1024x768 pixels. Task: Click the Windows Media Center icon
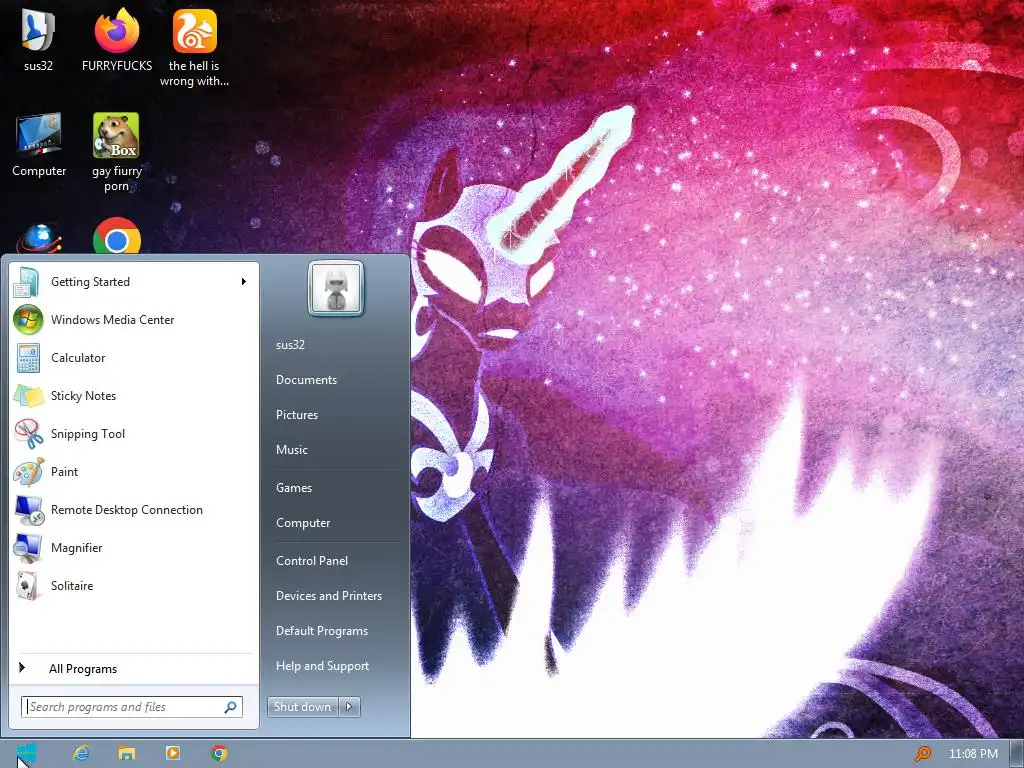tap(28, 319)
